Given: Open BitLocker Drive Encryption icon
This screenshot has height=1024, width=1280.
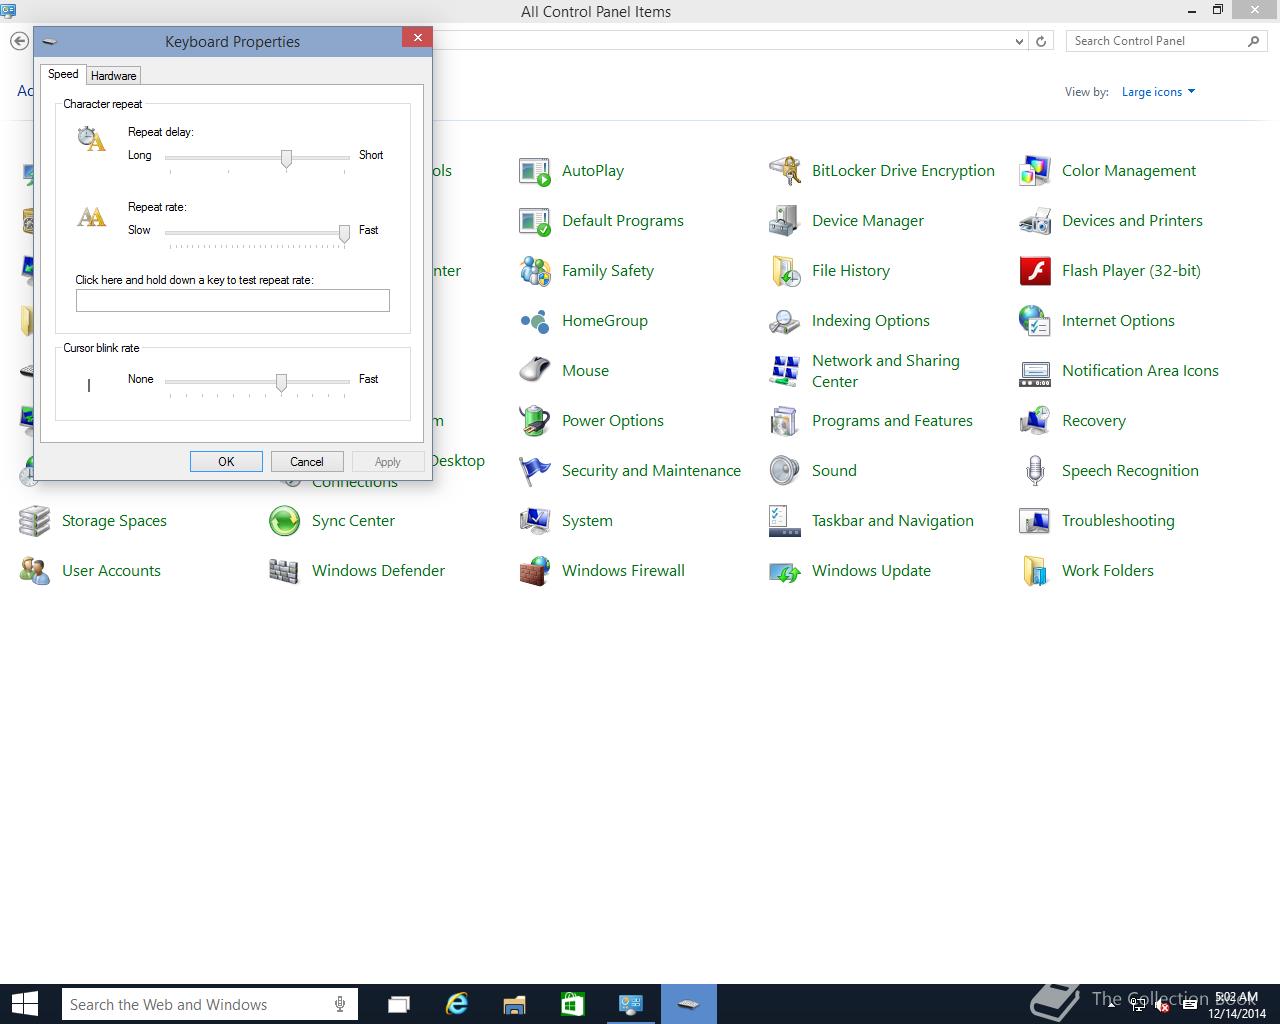Looking at the screenshot, I should point(785,171).
